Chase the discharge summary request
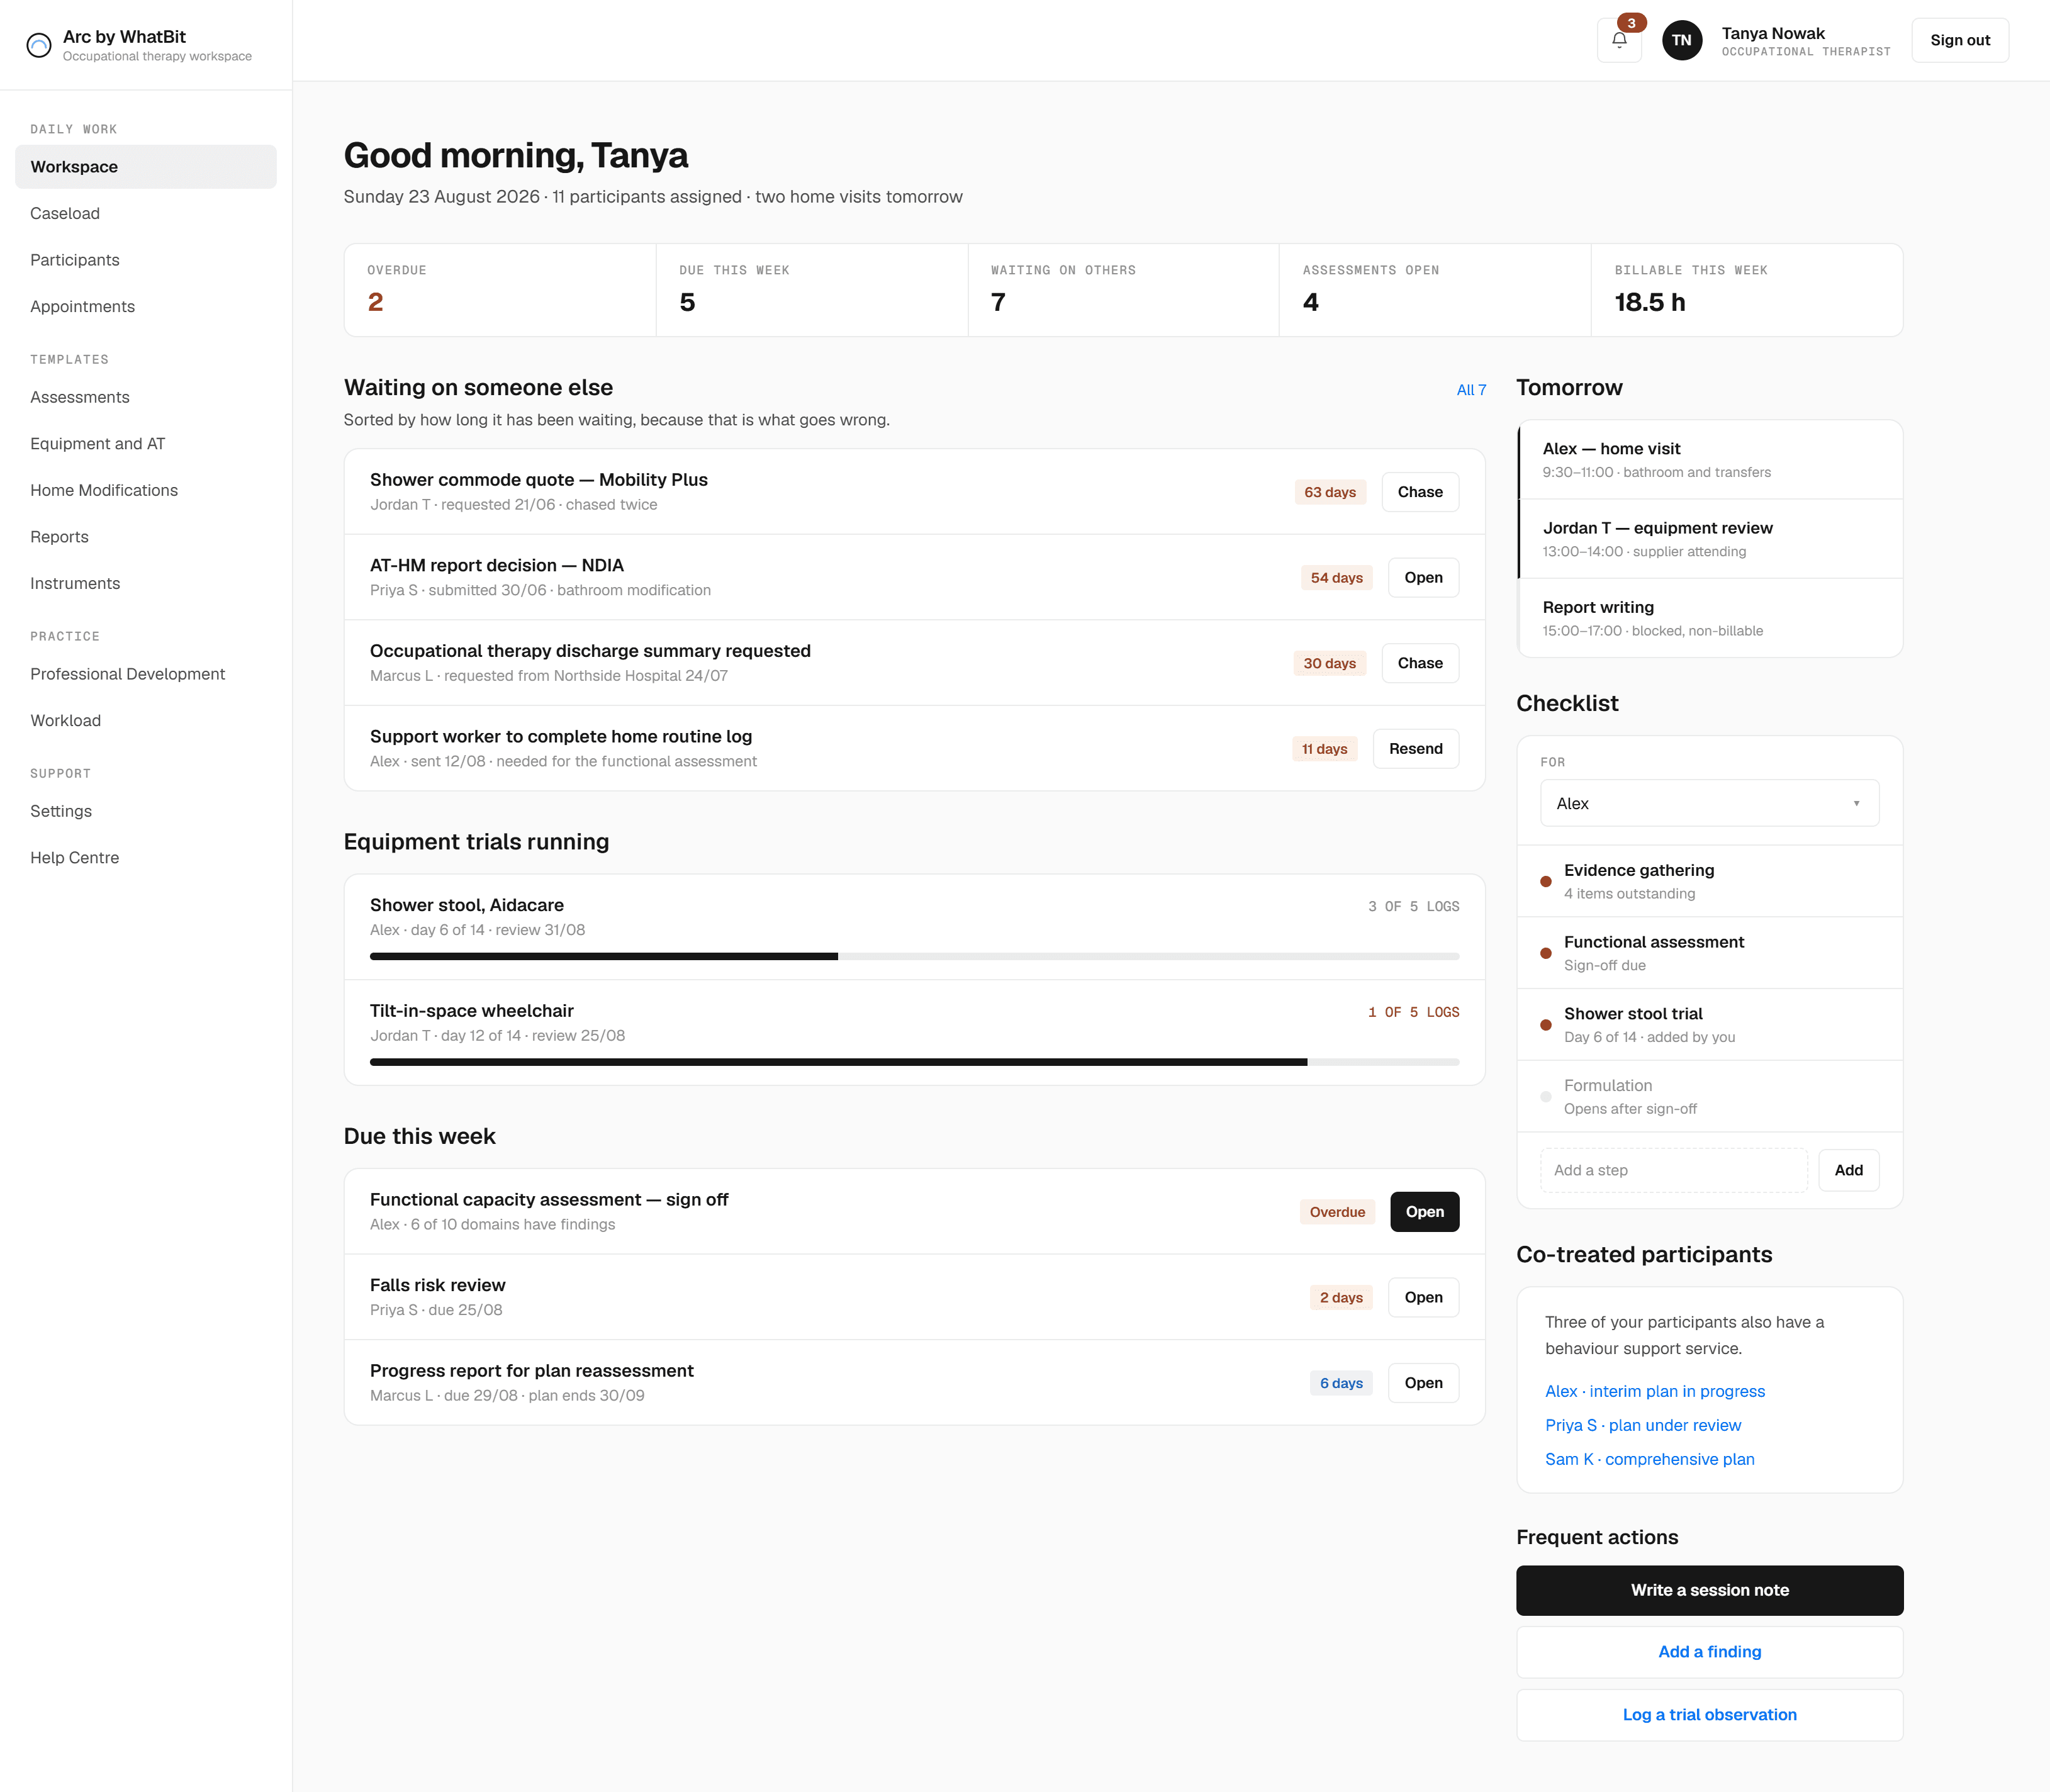 [1419, 663]
